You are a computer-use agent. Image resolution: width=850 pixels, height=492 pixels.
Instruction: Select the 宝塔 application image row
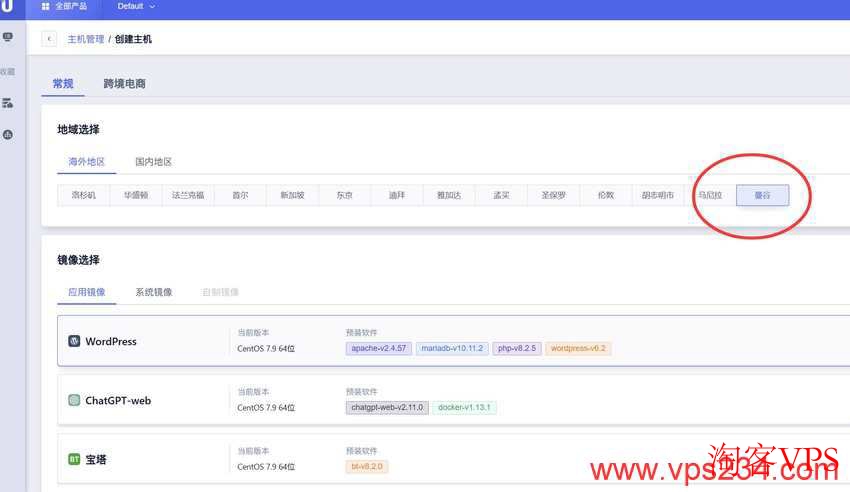point(454,459)
